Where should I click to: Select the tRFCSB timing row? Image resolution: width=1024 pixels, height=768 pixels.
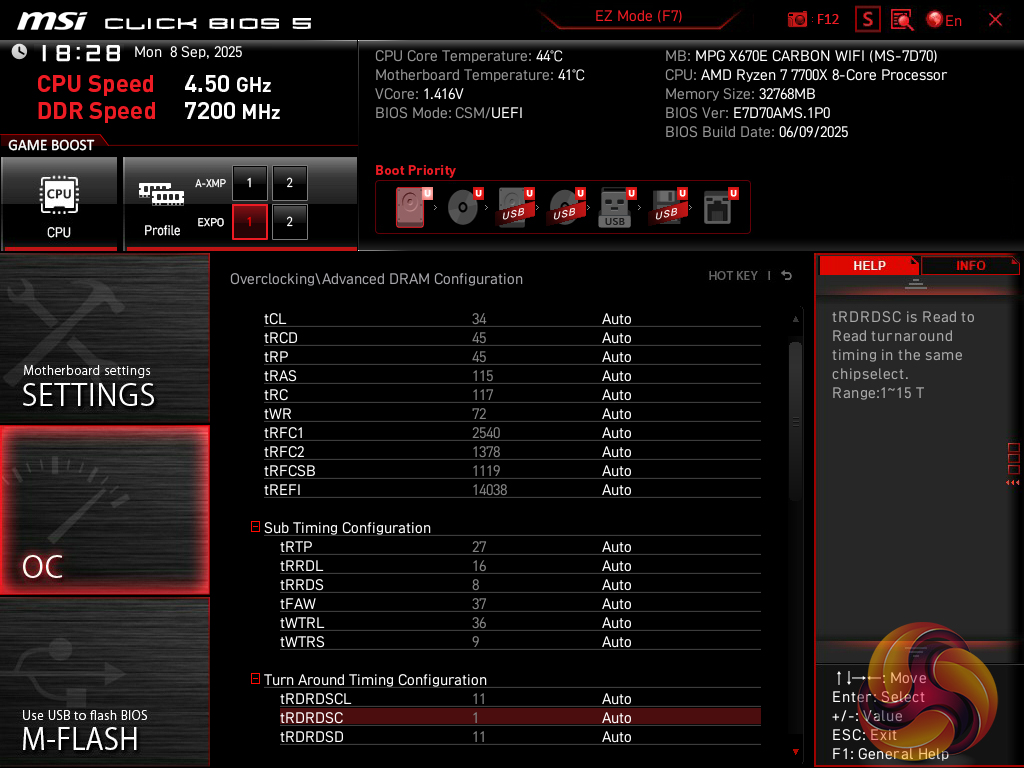tap(512, 470)
